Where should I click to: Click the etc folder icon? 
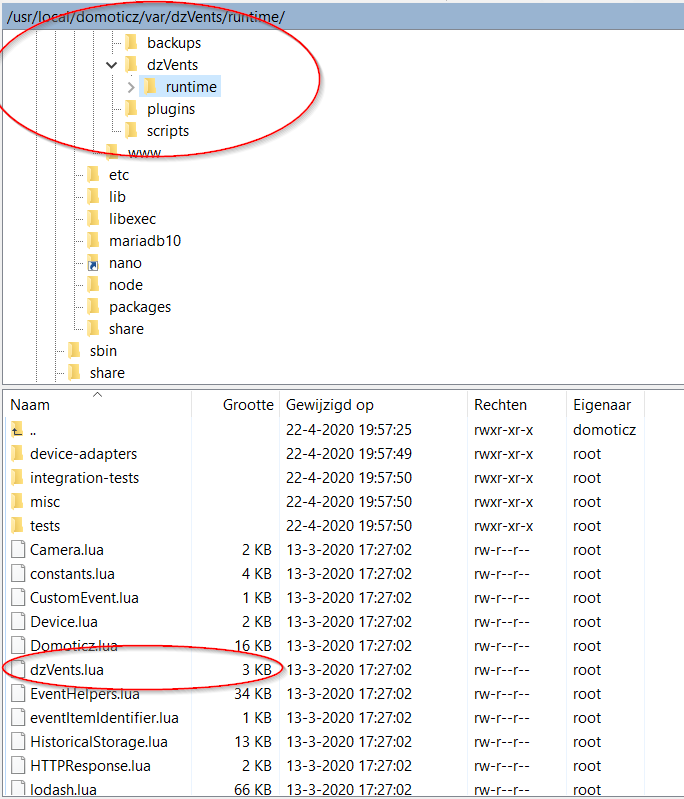coord(93,174)
